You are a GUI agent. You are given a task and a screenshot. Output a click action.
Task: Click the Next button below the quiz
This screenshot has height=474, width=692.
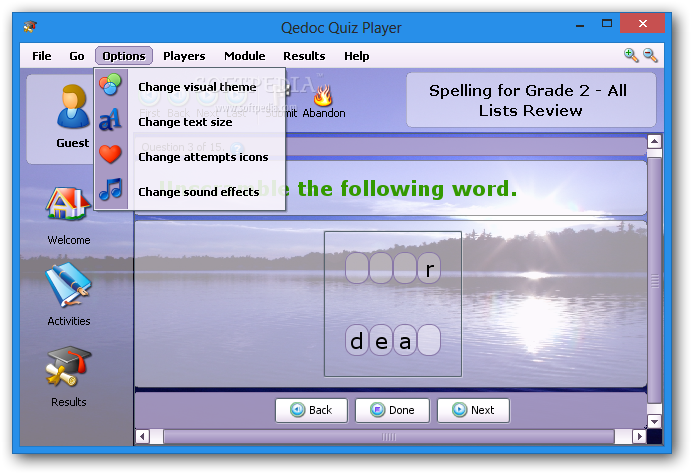(x=474, y=410)
